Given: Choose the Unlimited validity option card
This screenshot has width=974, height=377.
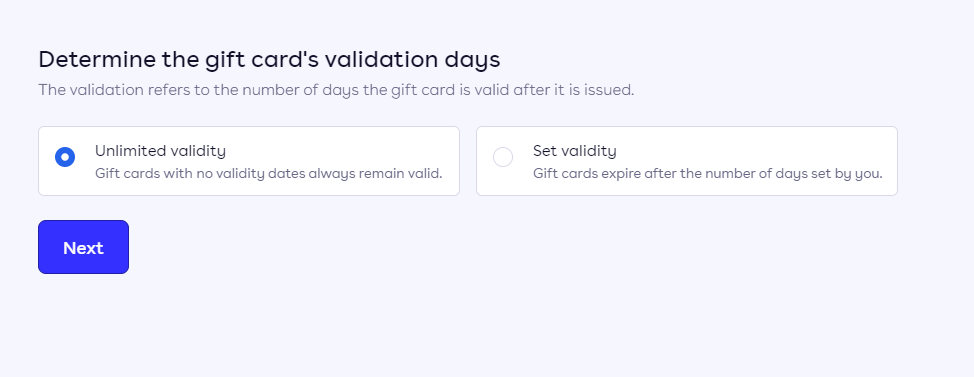Looking at the screenshot, I should [x=249, y=161].
